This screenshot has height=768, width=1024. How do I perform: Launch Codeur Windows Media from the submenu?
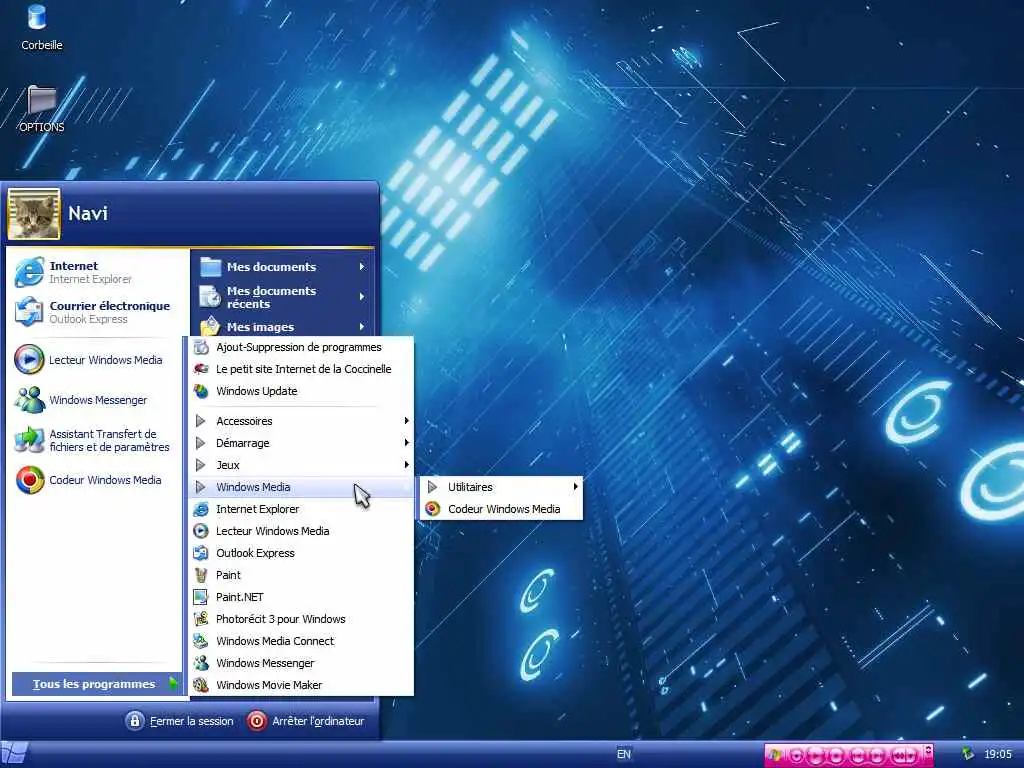click(x=500, y=509)
